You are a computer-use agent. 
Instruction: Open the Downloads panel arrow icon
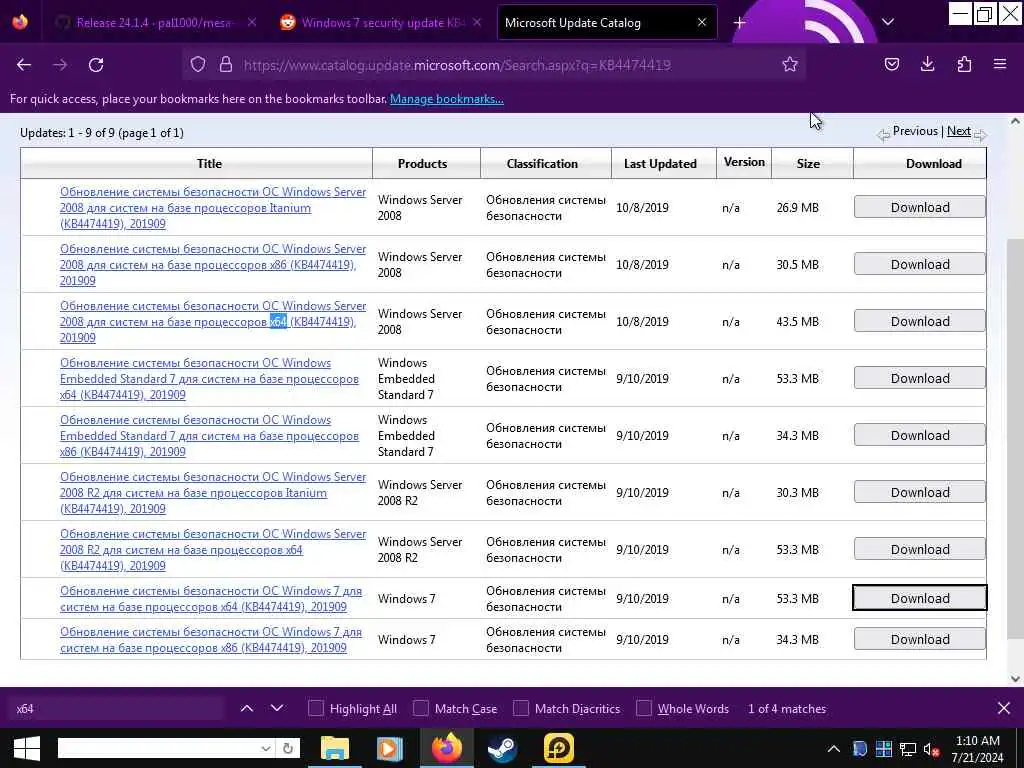pyautogui.click(x=927, y=64)
